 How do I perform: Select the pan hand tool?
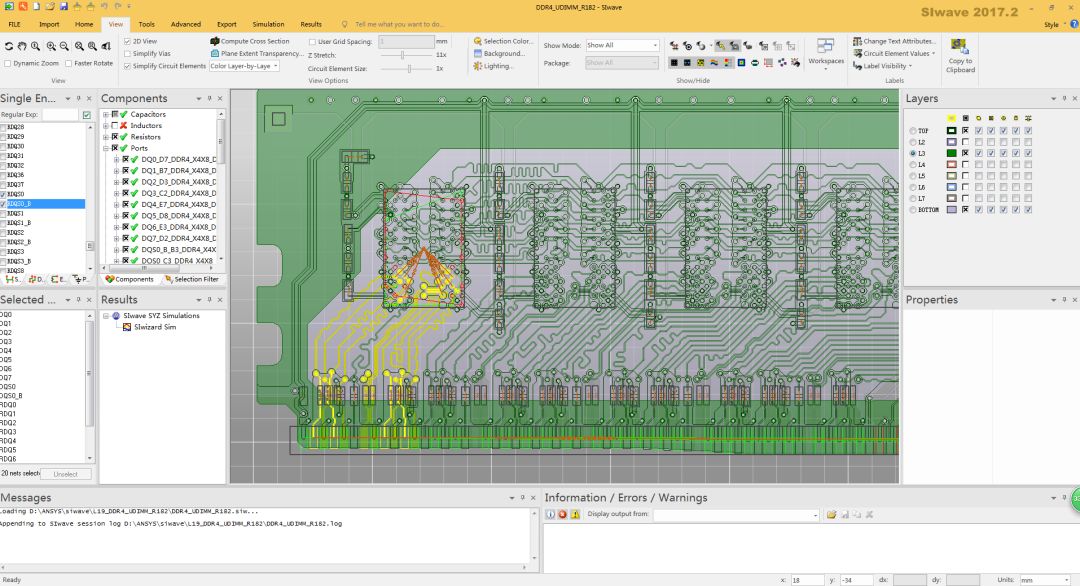pyautogui.click(x=22, y=46)
